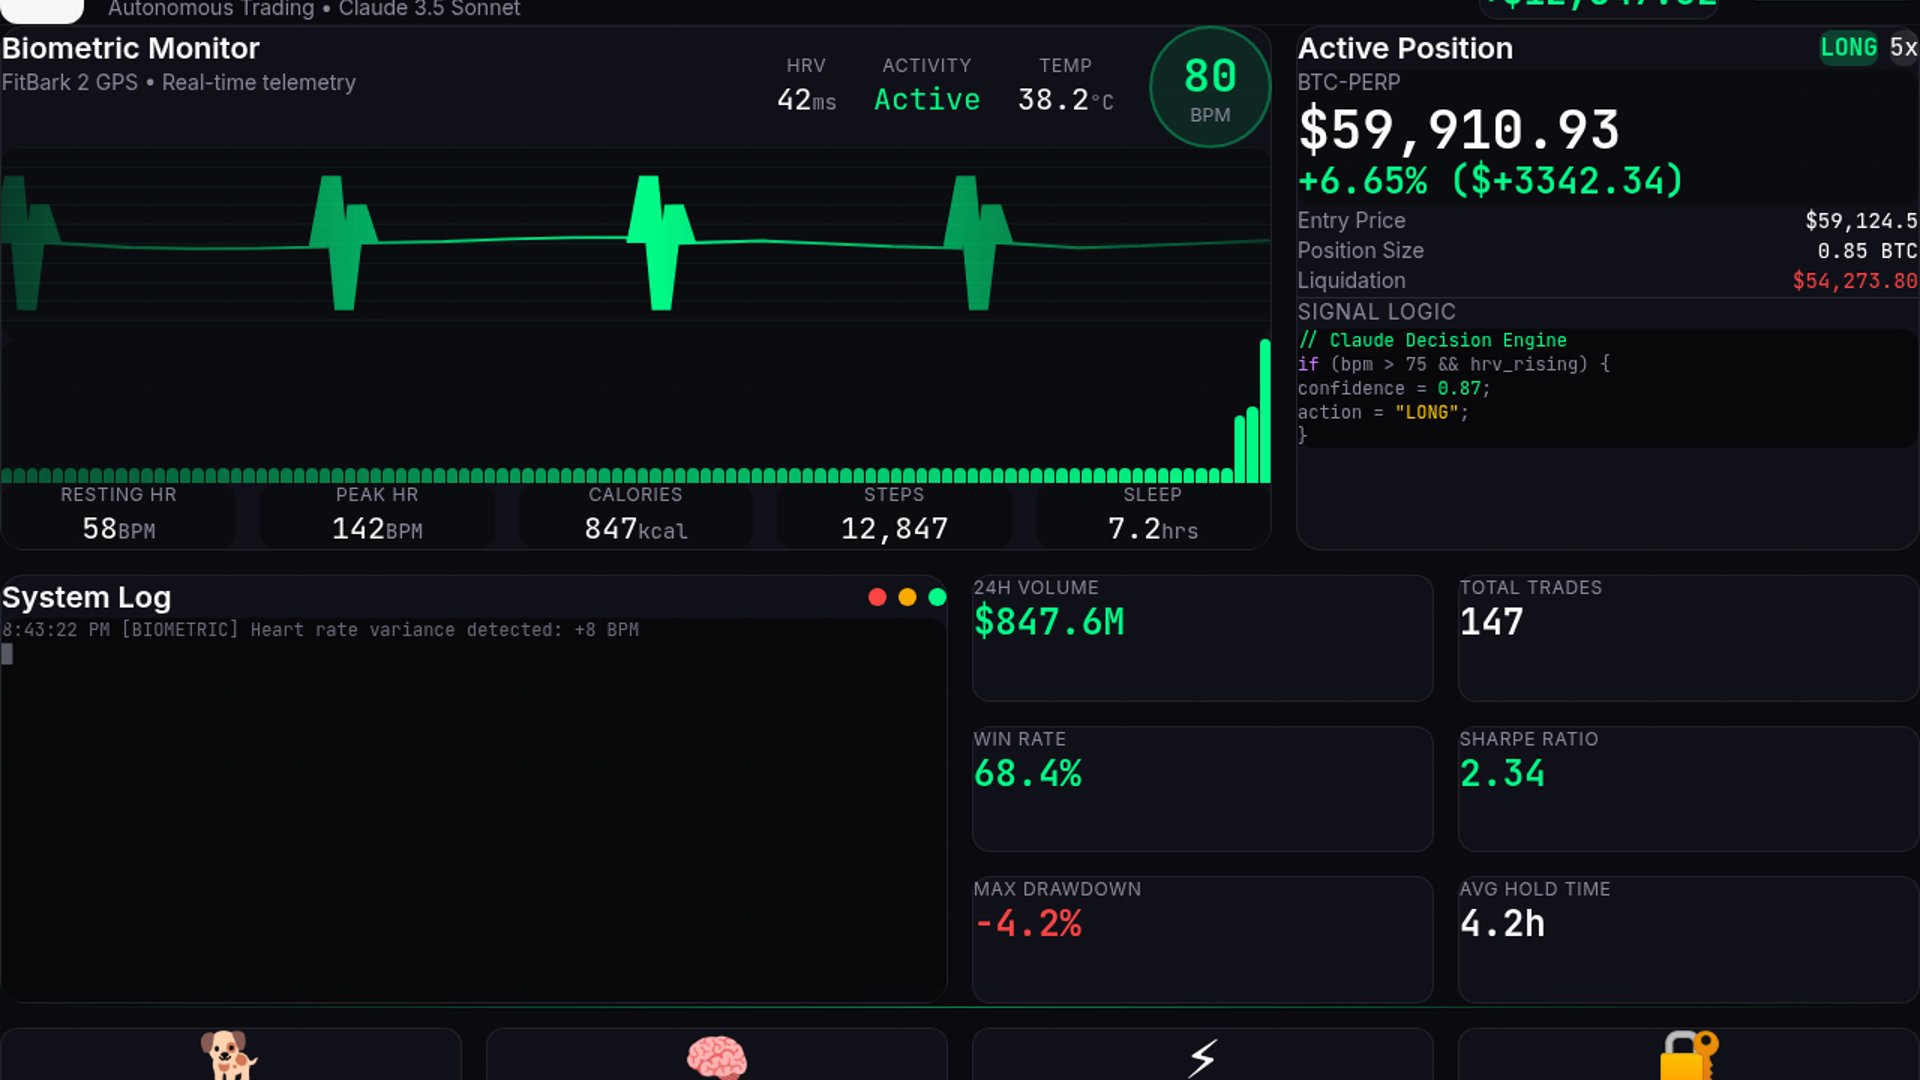Click the tallest bar in activity chart
Image resolution: width=1920 pixels, height=1080 pixels.
coord(1265,411)
